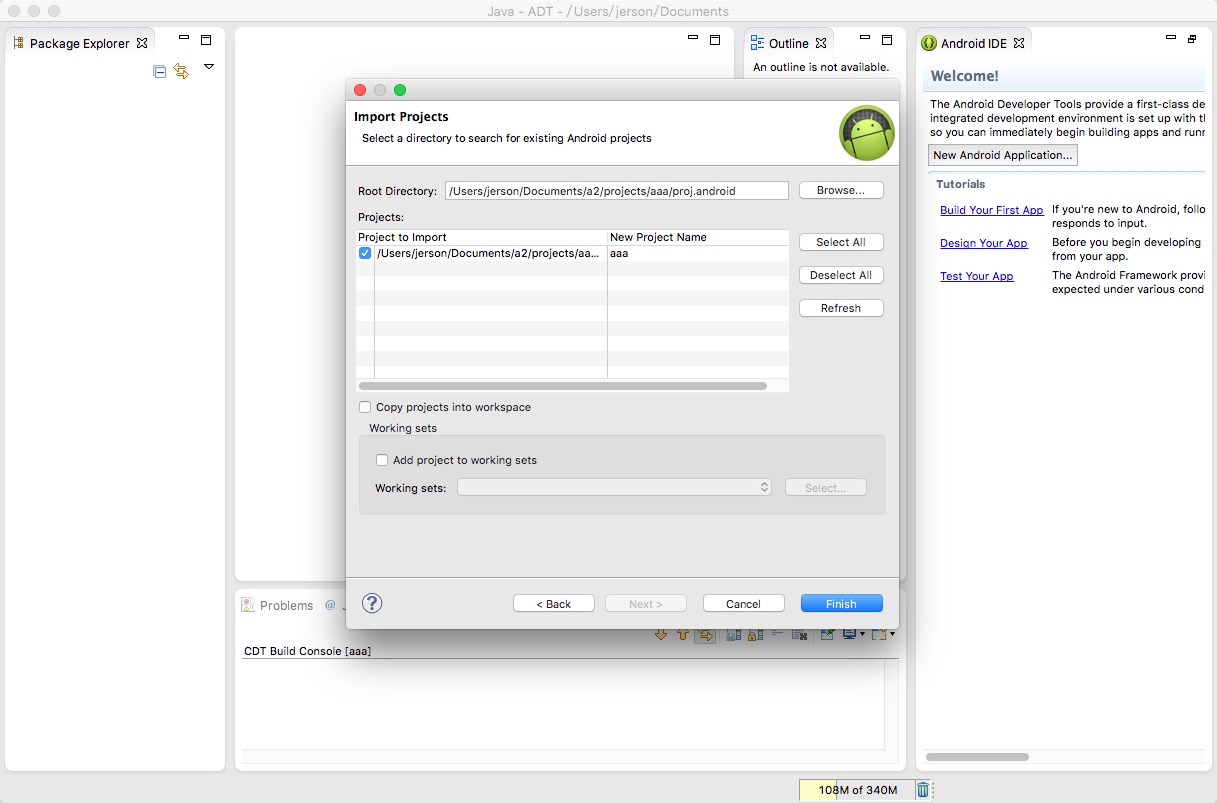
Task: Click Deselect All button
Action: pyautogui.click(x=840, y=275)
